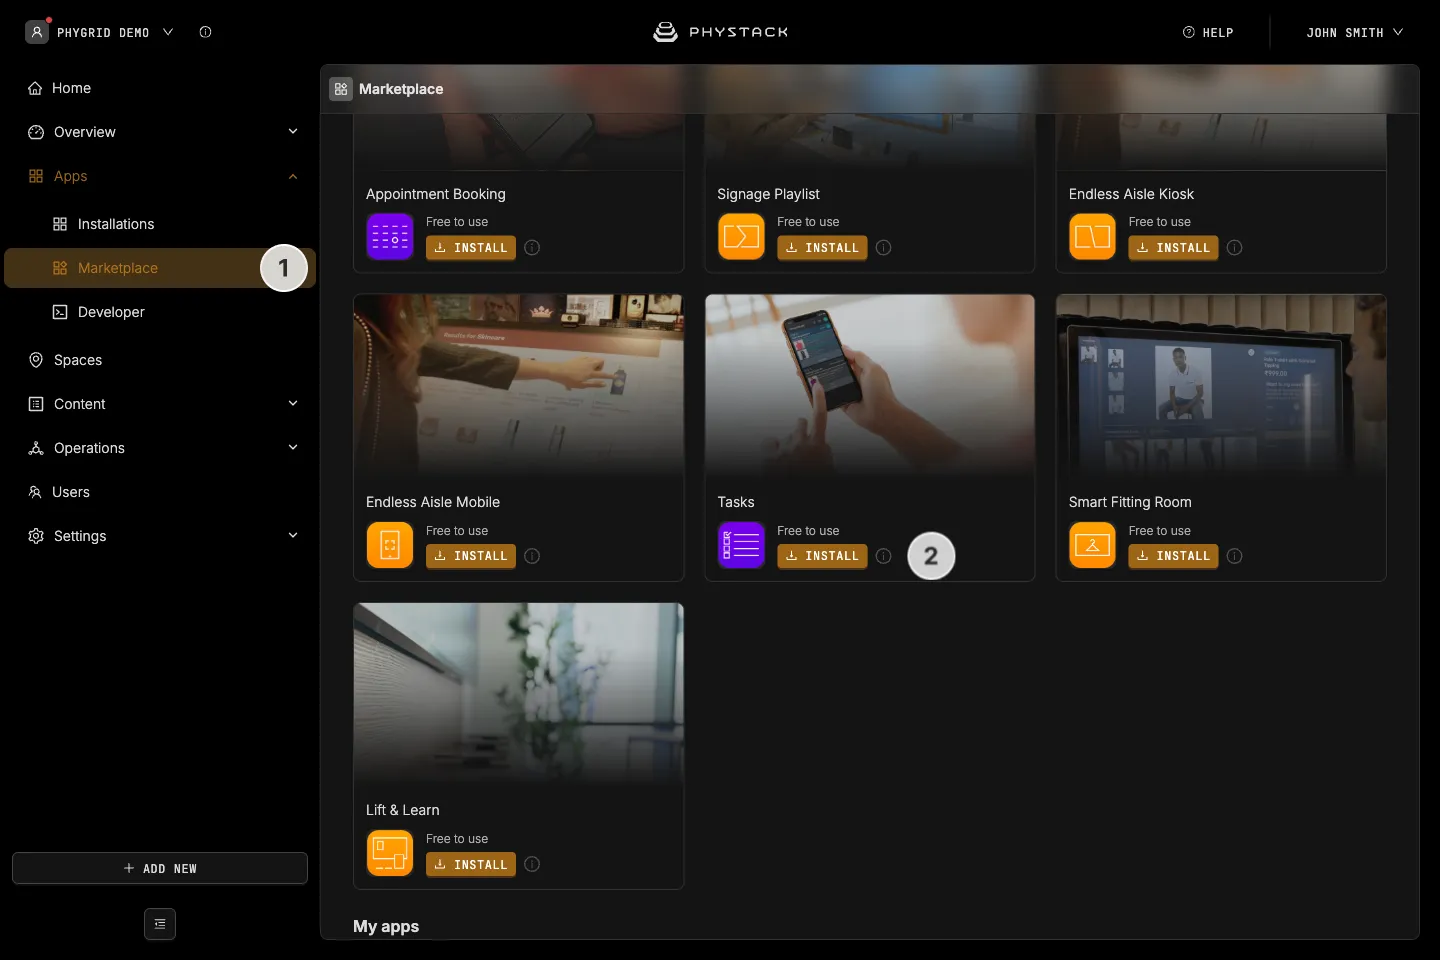Open the Developer page

pos(160,312)
